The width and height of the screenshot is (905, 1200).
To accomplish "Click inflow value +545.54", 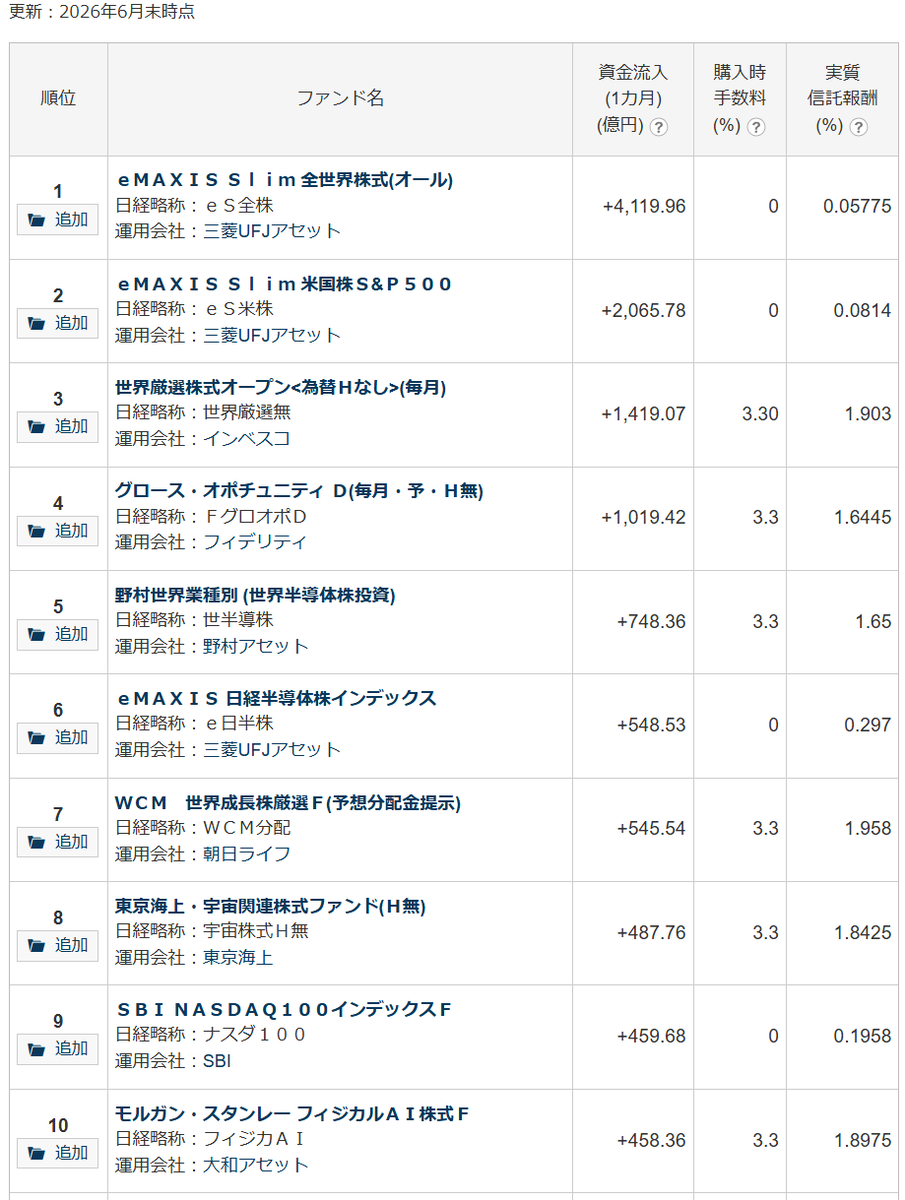I will tap(652, 829).
